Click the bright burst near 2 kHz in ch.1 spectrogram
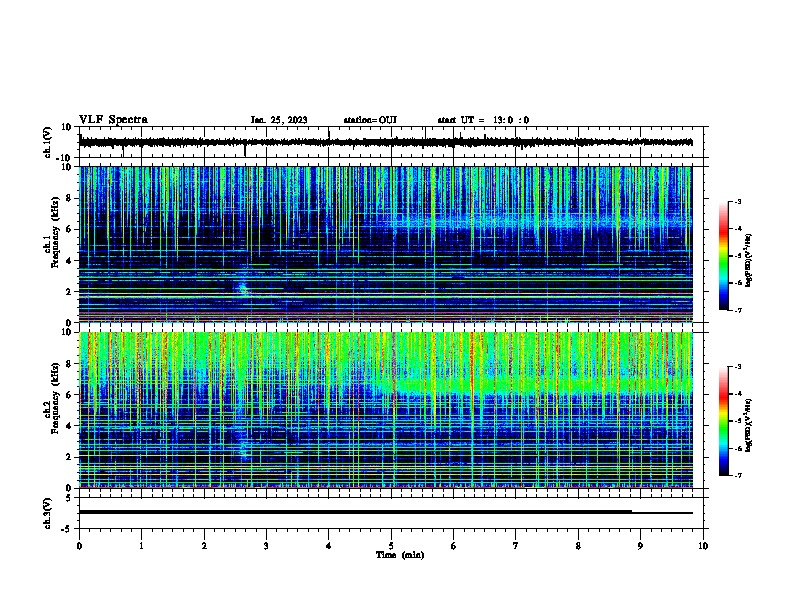The height and width of the screenshot is (612, 792). (243, 288)
